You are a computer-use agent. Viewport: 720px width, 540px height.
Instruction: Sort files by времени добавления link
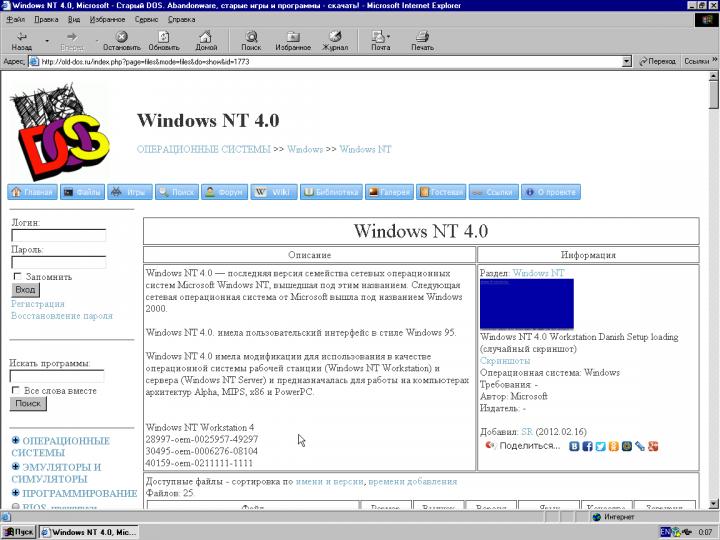pos(413,481)
